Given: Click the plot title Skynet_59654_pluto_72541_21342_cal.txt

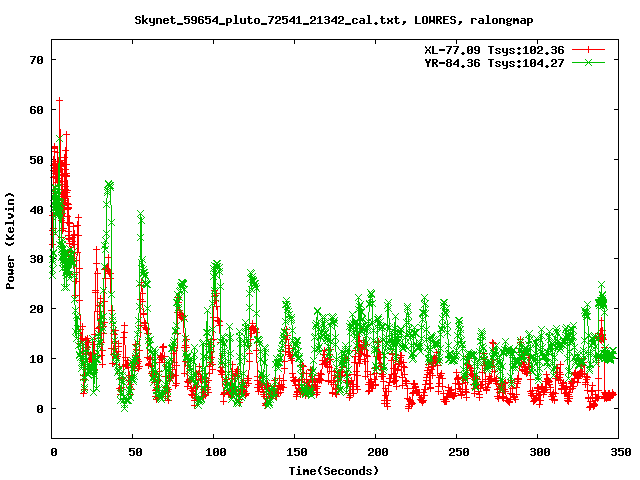Looking at the screenshot, I should point(268,20).
